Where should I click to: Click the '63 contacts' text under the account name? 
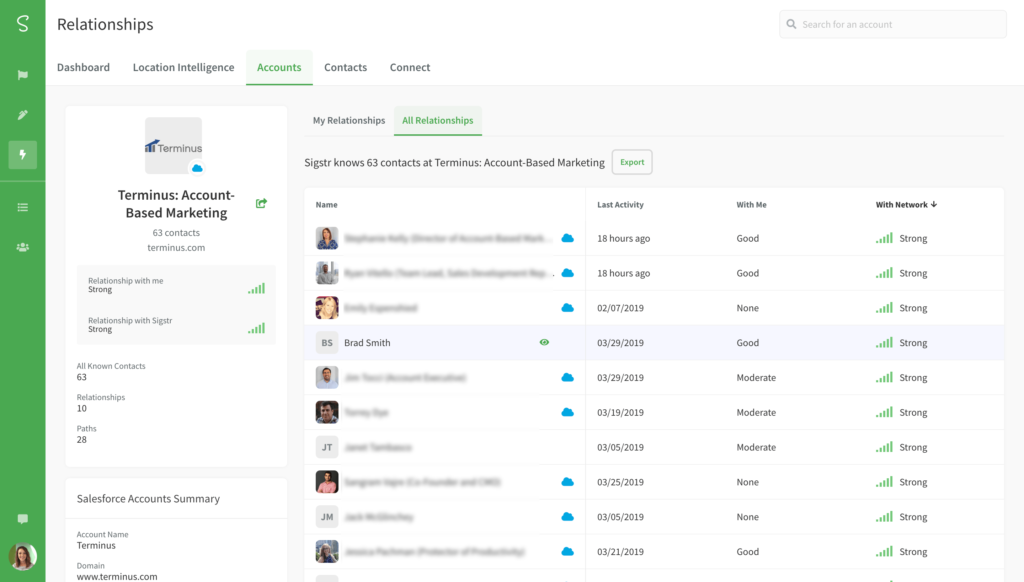(176, 233)
